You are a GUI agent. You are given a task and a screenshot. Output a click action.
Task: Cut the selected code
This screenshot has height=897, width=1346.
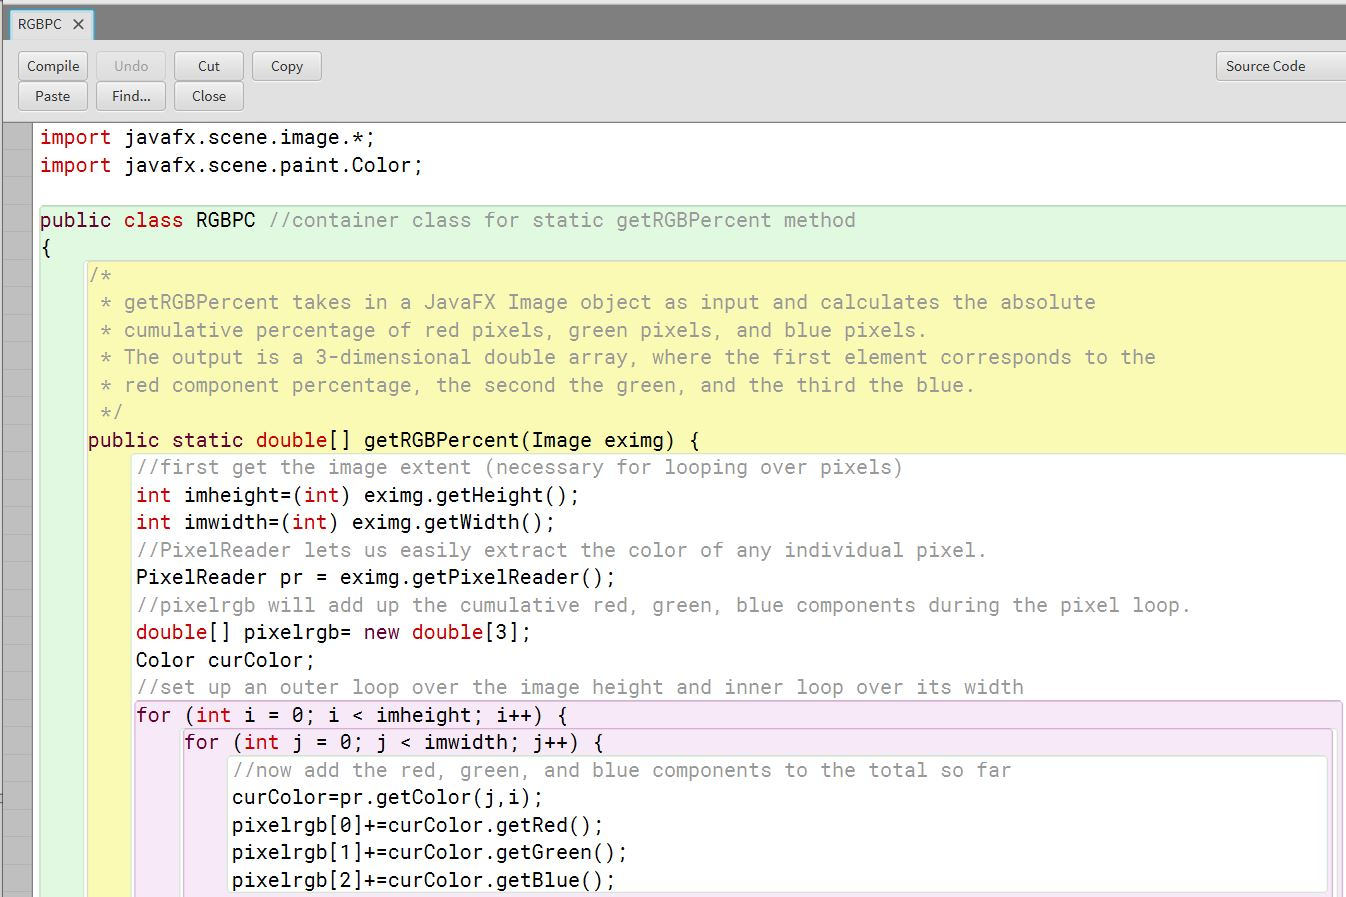coord(208,65)
